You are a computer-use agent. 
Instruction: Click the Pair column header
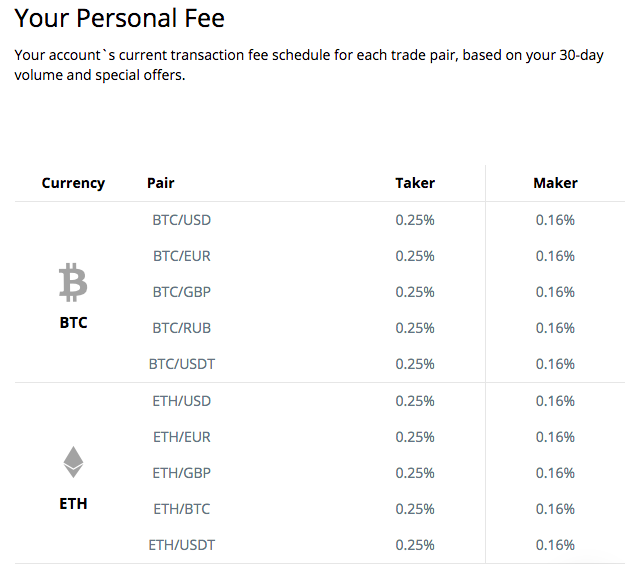tap(161, 183)
